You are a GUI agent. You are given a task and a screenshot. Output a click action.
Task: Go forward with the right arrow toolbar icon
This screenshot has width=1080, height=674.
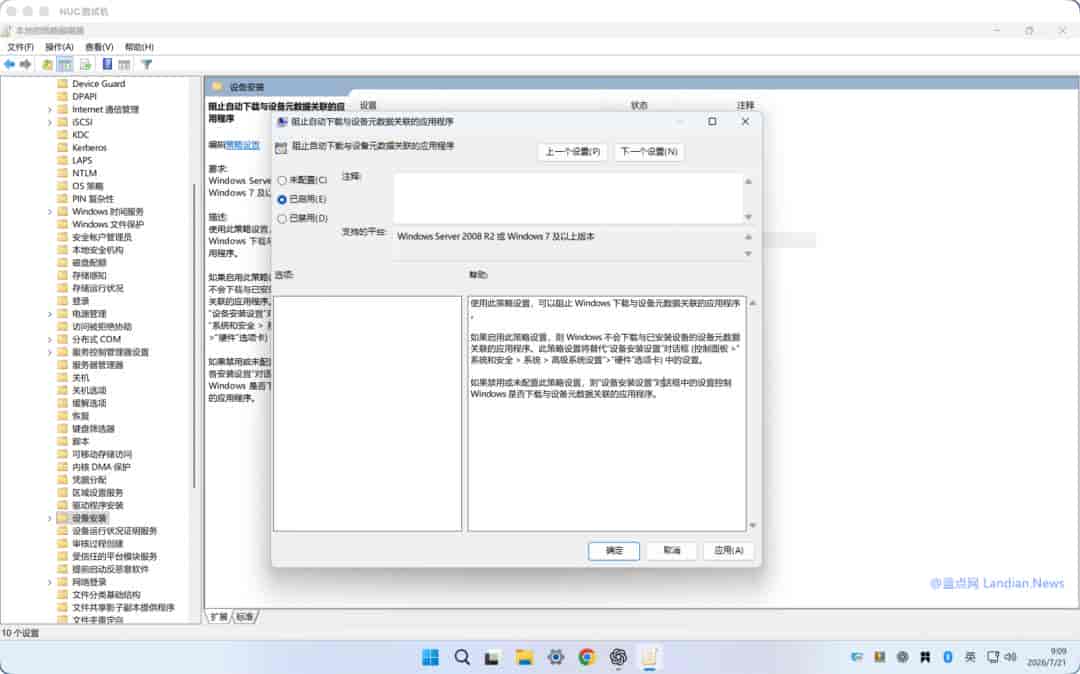pyautogui.click(x=25, y=64)
